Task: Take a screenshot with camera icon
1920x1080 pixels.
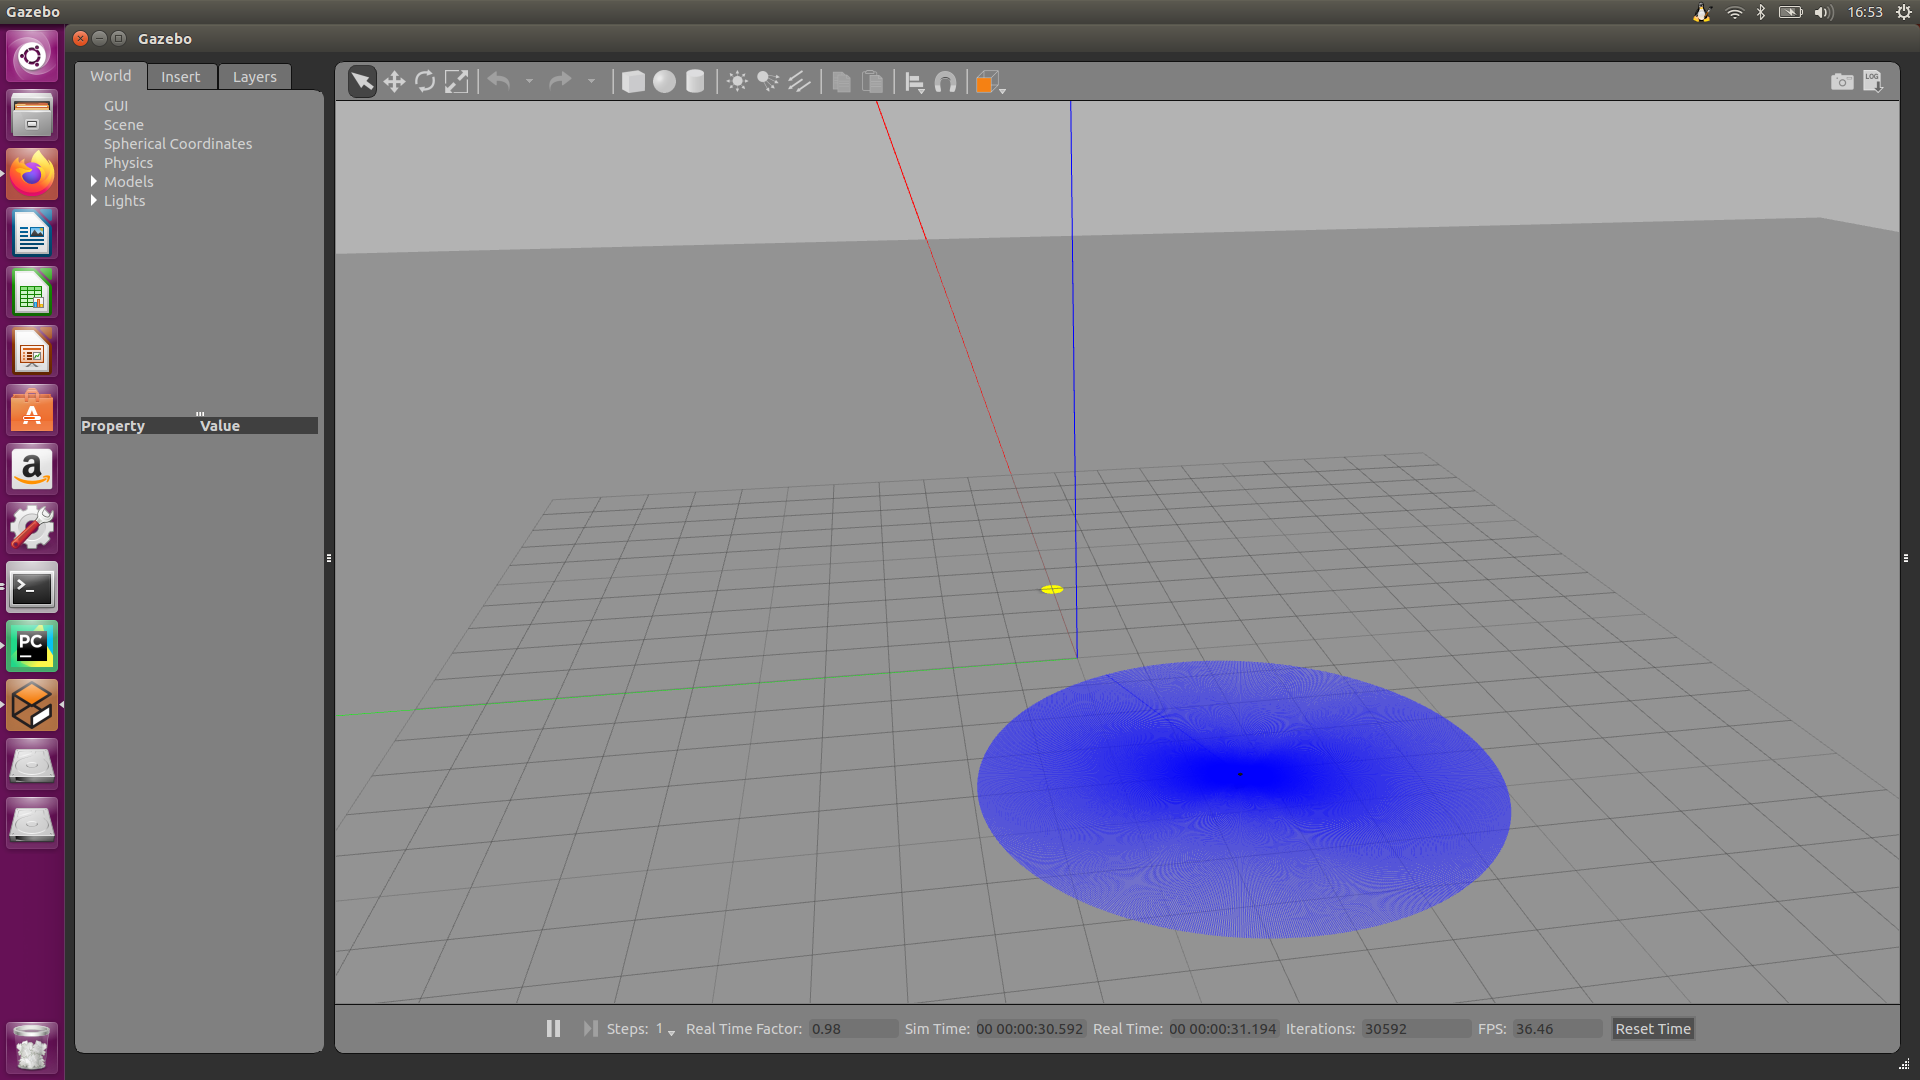Action: [x=1841, y=82]
